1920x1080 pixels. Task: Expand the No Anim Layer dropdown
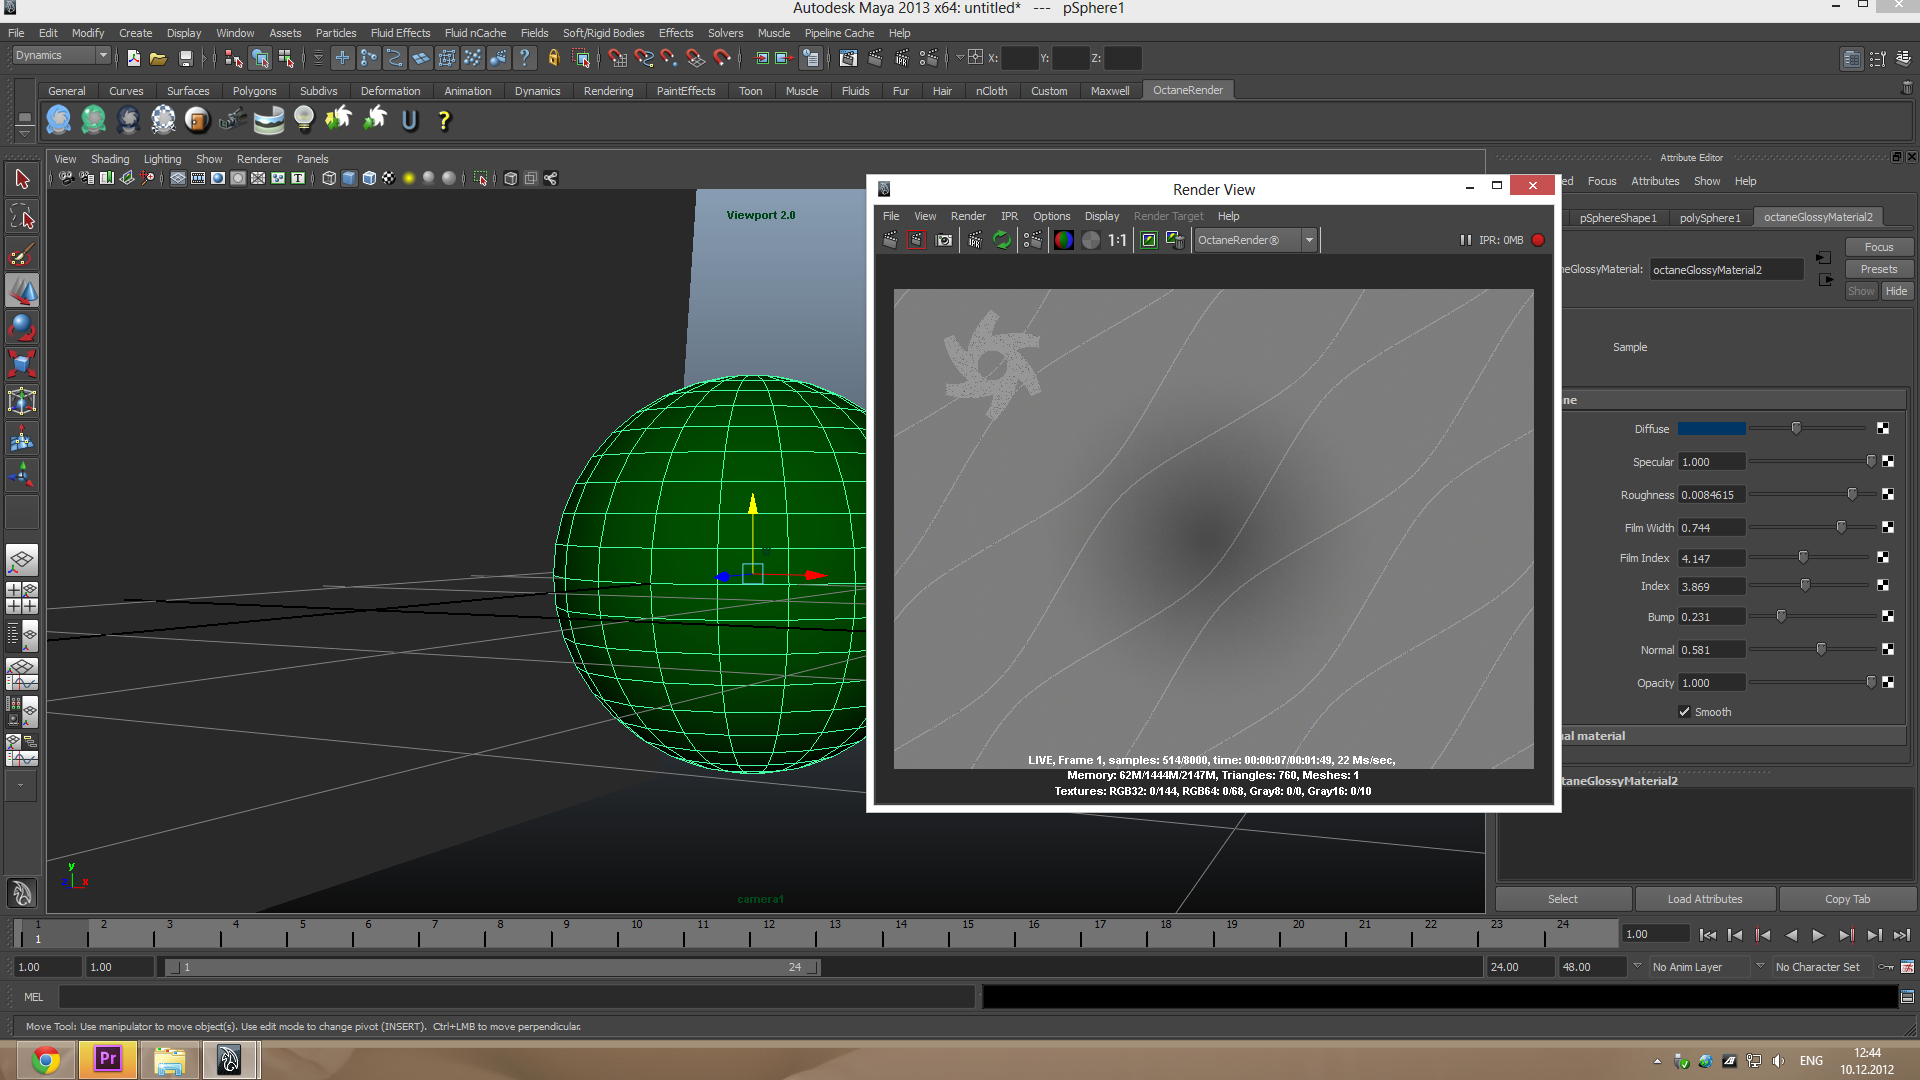[1637, 966]
